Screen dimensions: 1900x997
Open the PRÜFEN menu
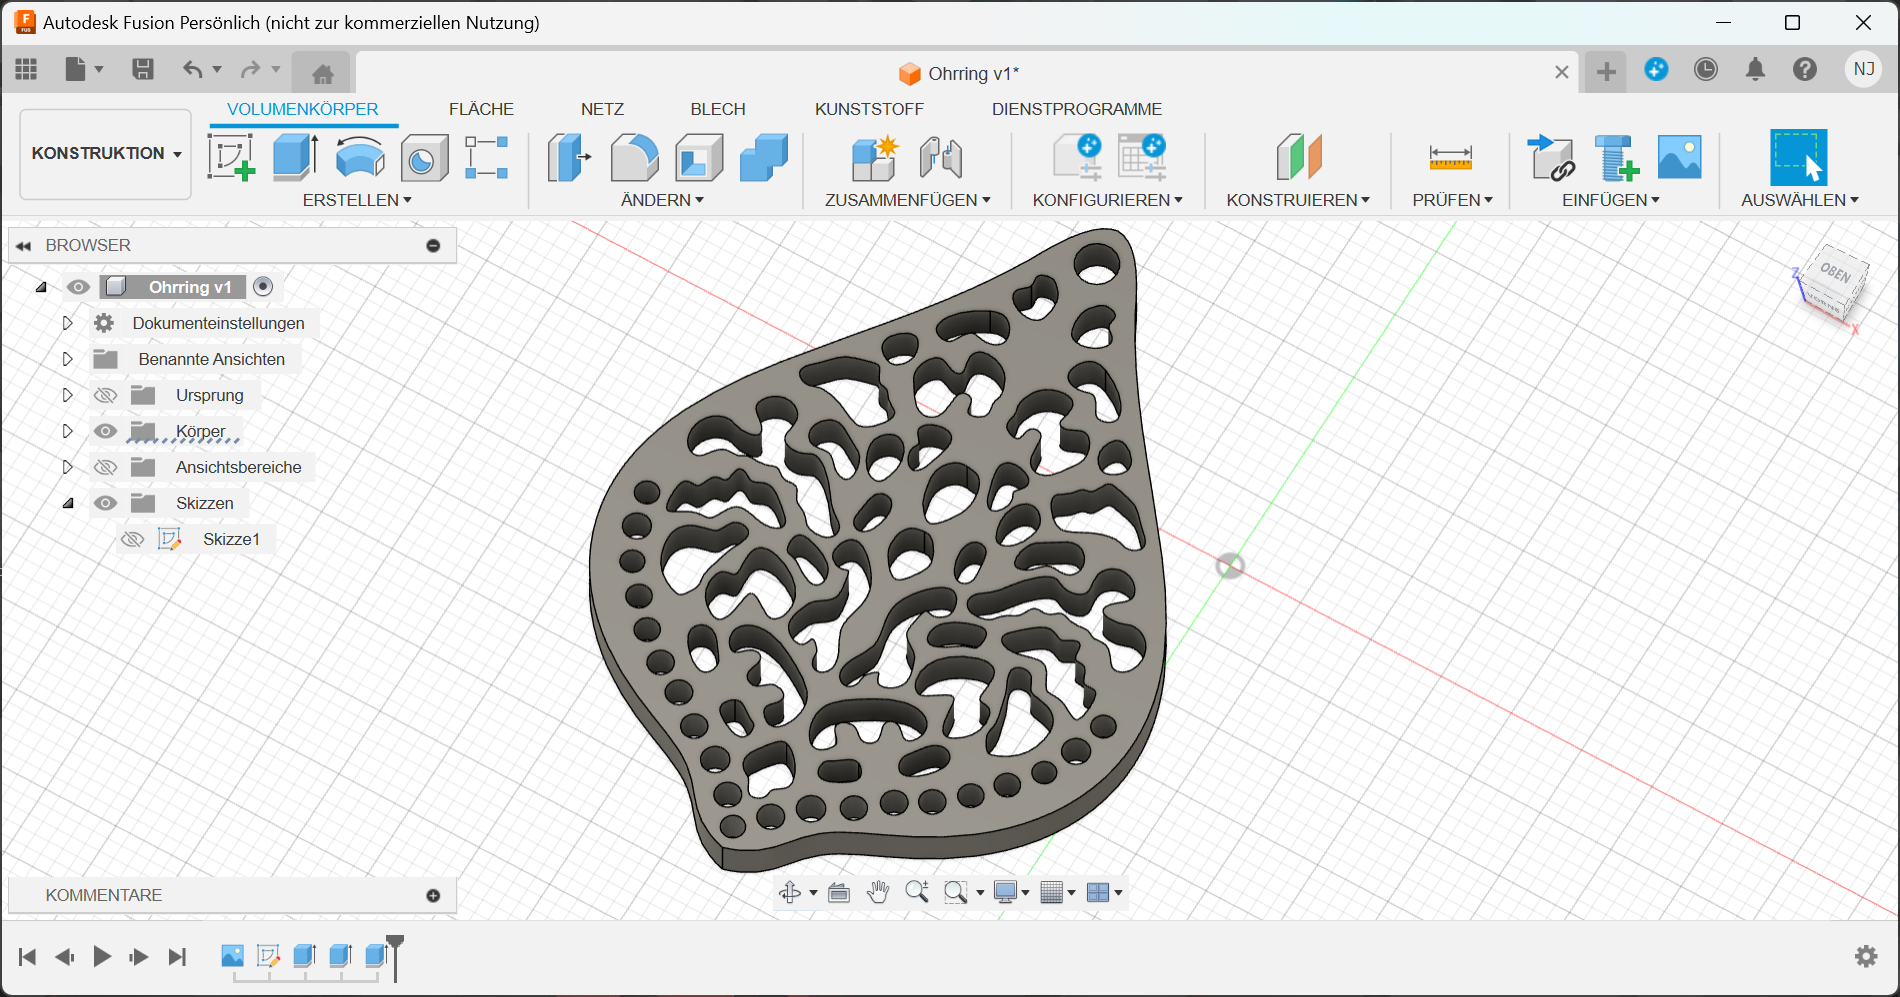[1452, 200]
